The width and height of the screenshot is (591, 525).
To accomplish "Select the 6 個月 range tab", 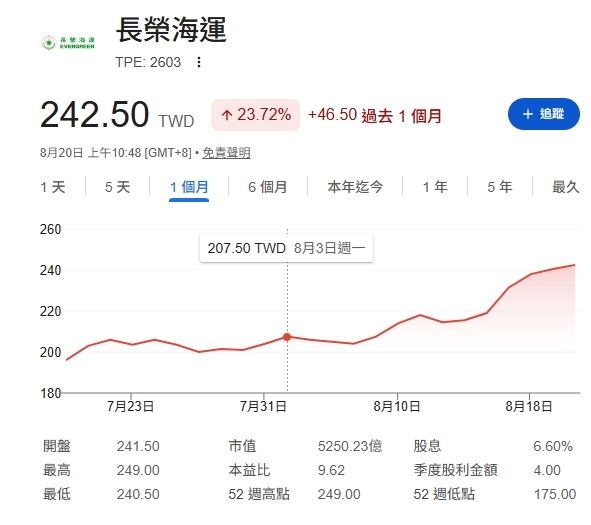I will click(x=268, y=187).
